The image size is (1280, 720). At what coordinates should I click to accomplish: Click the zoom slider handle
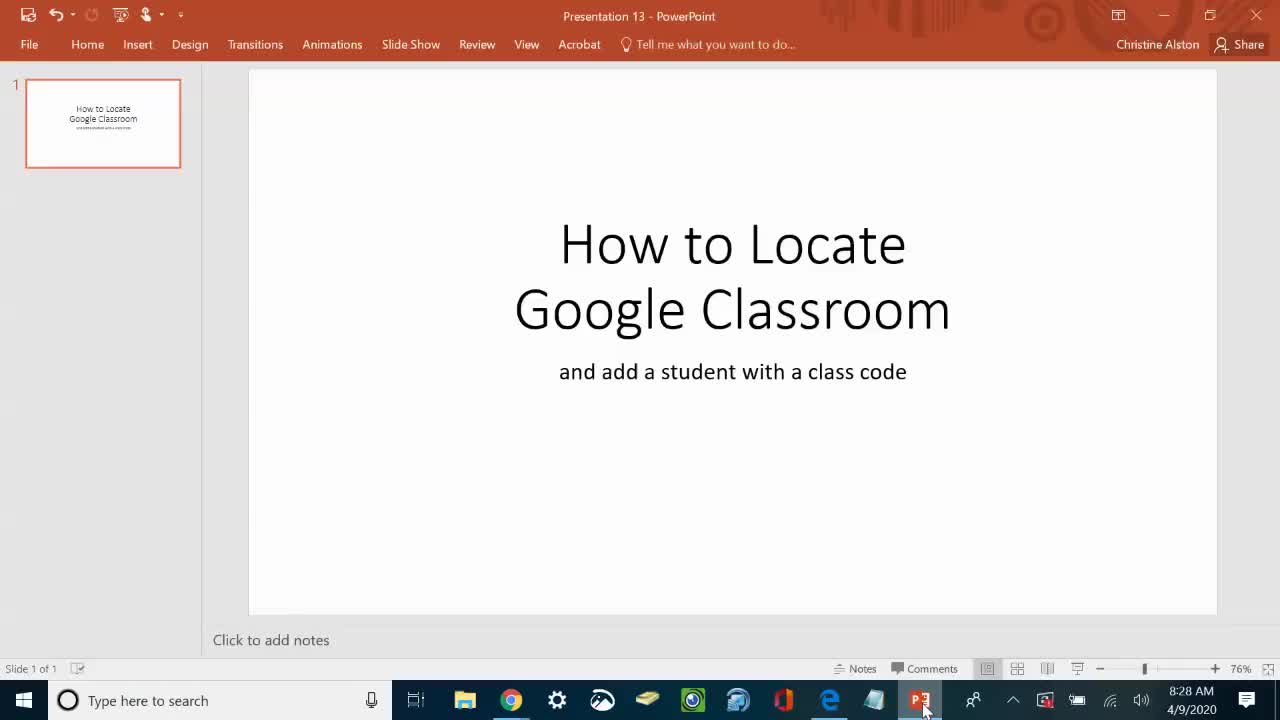[1145, 669]
